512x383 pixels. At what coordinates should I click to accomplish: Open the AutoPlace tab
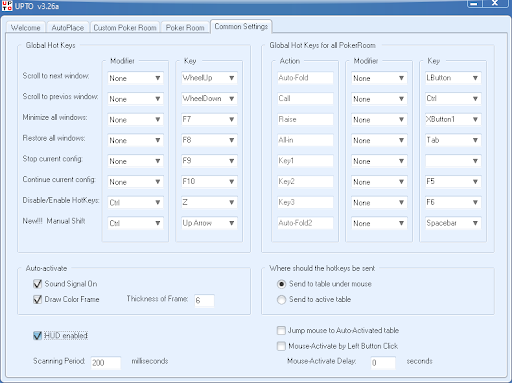(68, 27)
